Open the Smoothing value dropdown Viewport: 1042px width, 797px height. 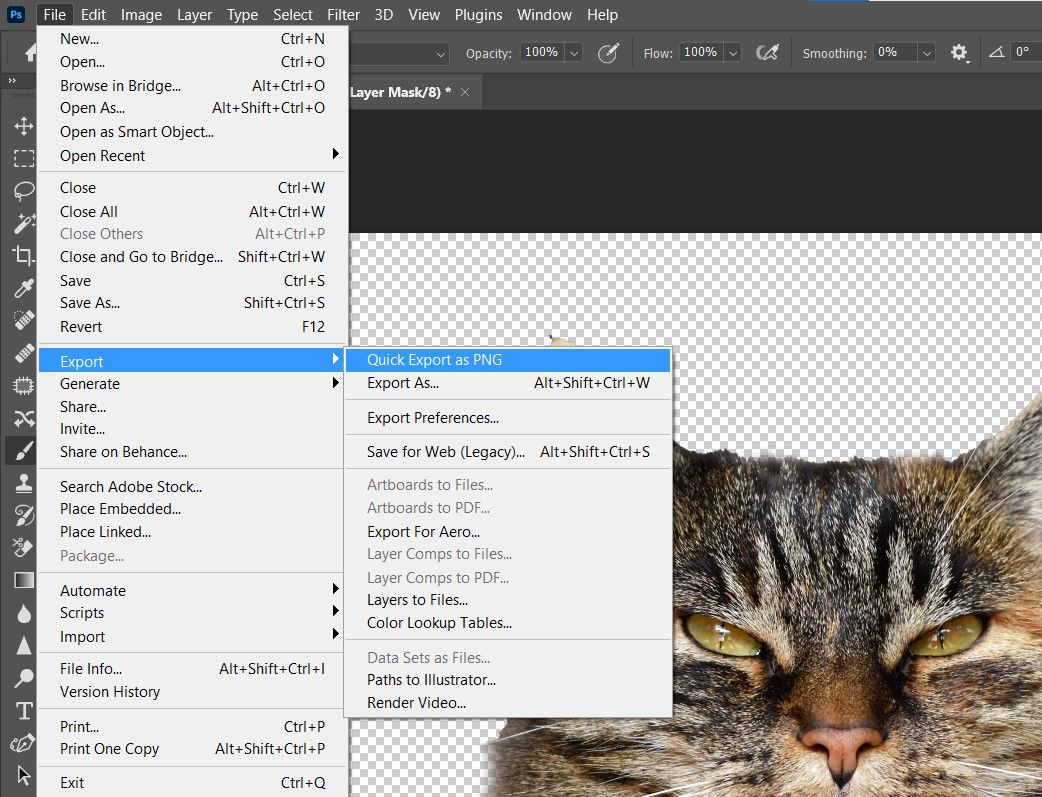[927, 53]
